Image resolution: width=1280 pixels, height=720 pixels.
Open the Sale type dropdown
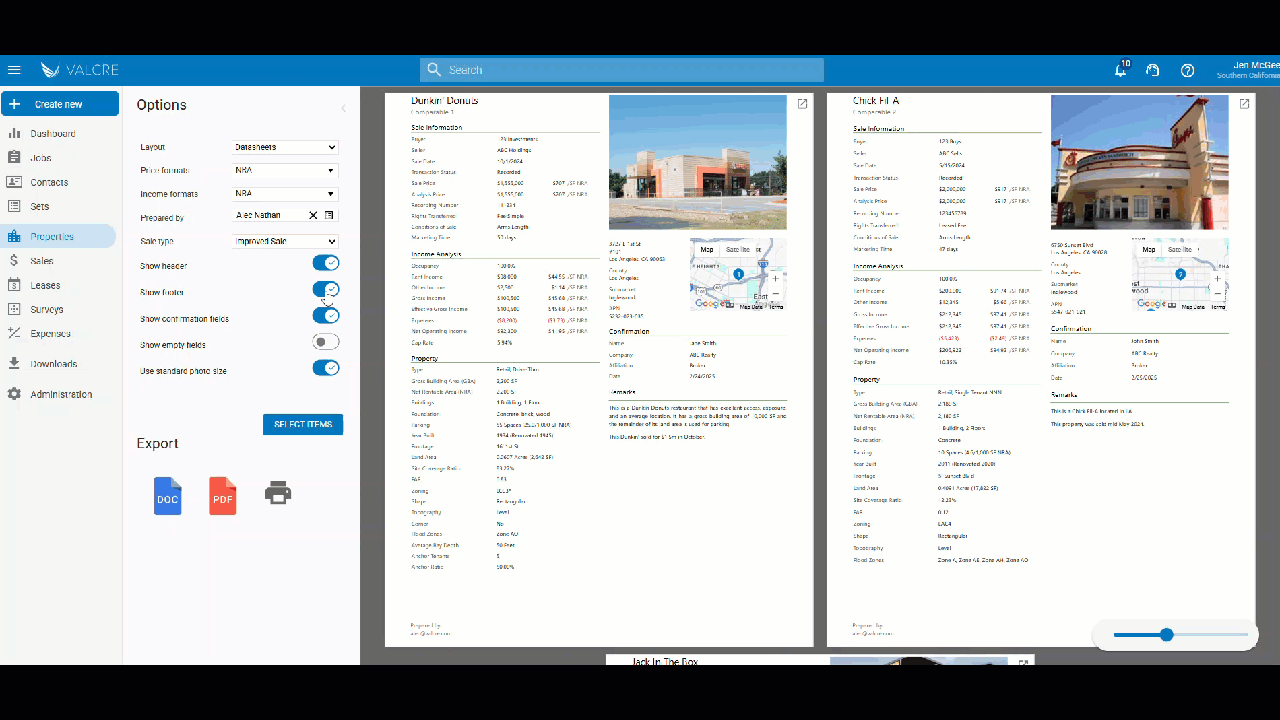point(286,241)
